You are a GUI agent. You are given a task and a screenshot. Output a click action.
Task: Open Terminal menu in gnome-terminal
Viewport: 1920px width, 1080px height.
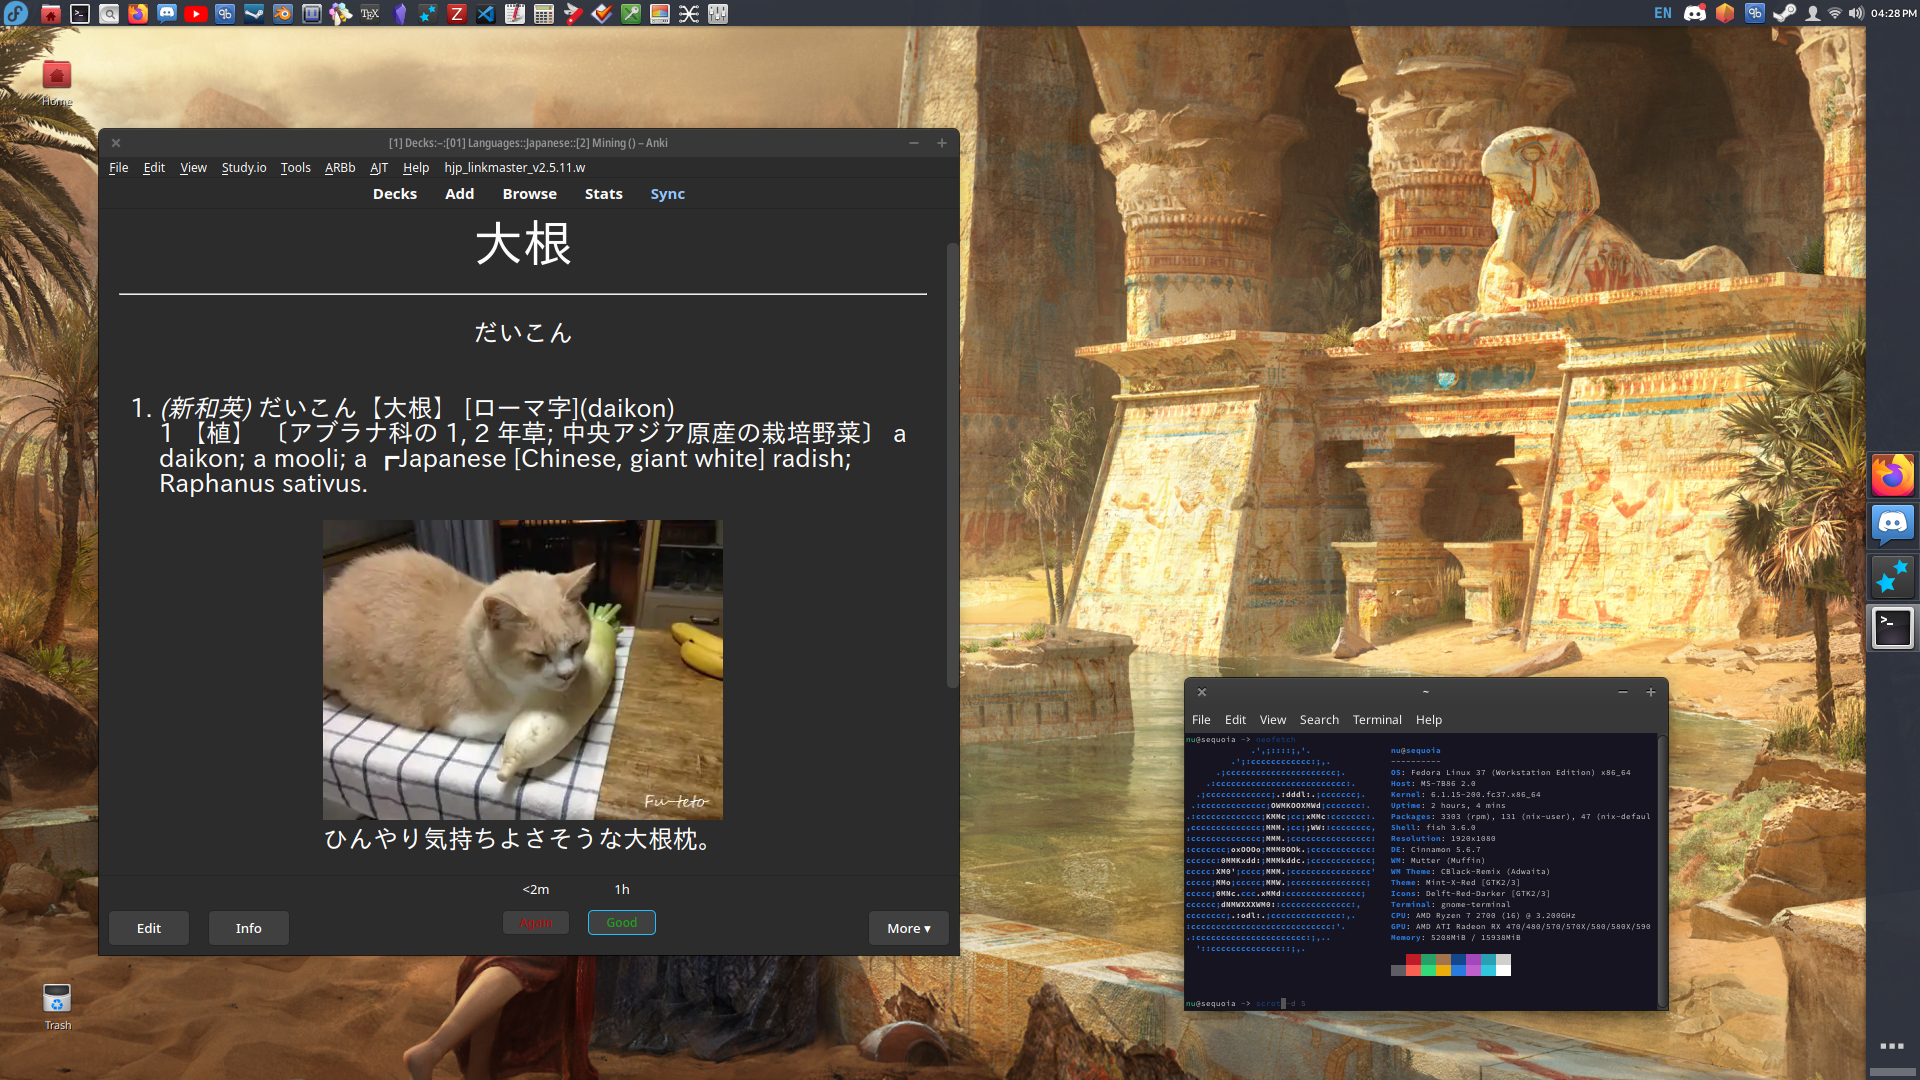point(1376,719)
